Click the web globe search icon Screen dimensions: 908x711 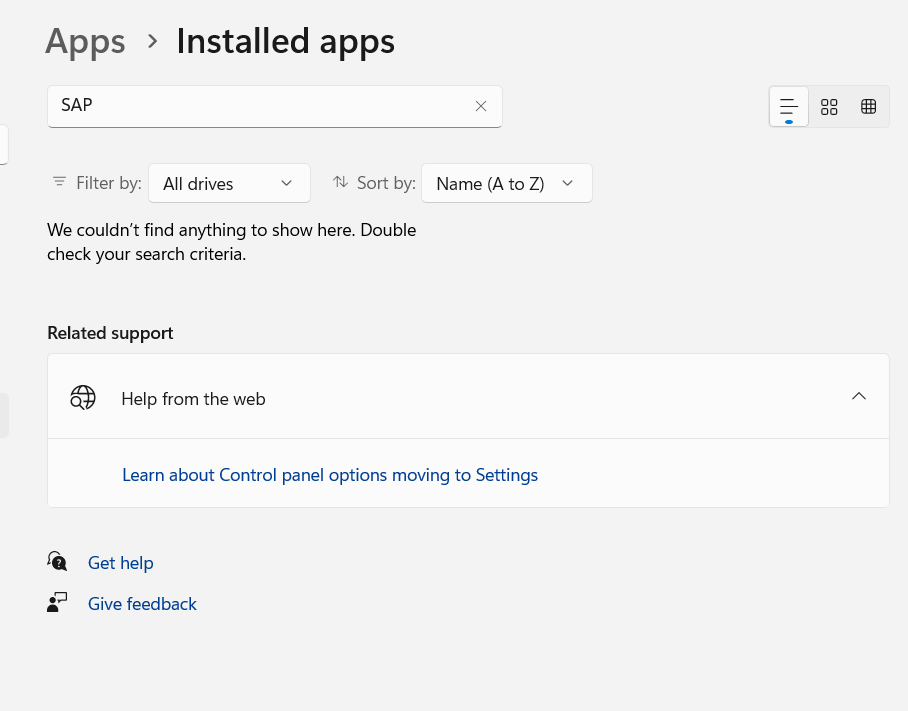[83, 398]
